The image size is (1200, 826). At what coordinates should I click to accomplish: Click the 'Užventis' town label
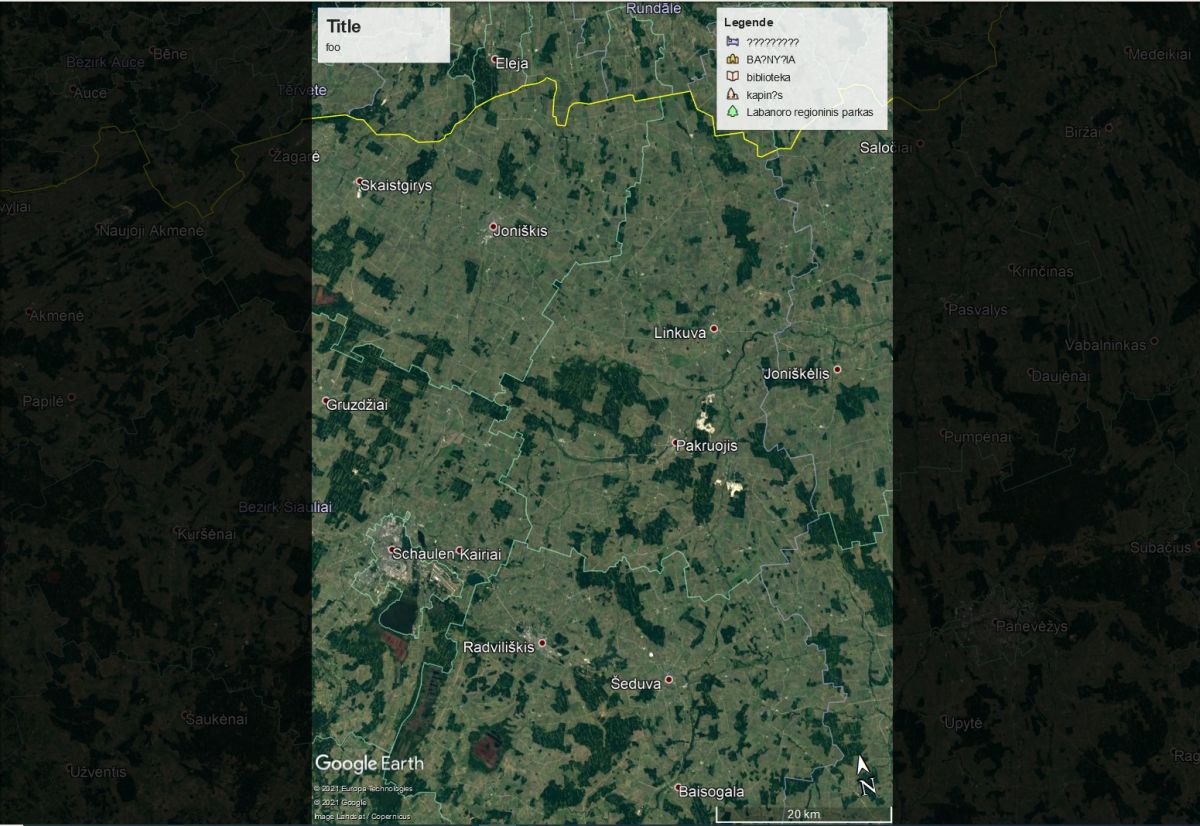[x=98, y=772]
